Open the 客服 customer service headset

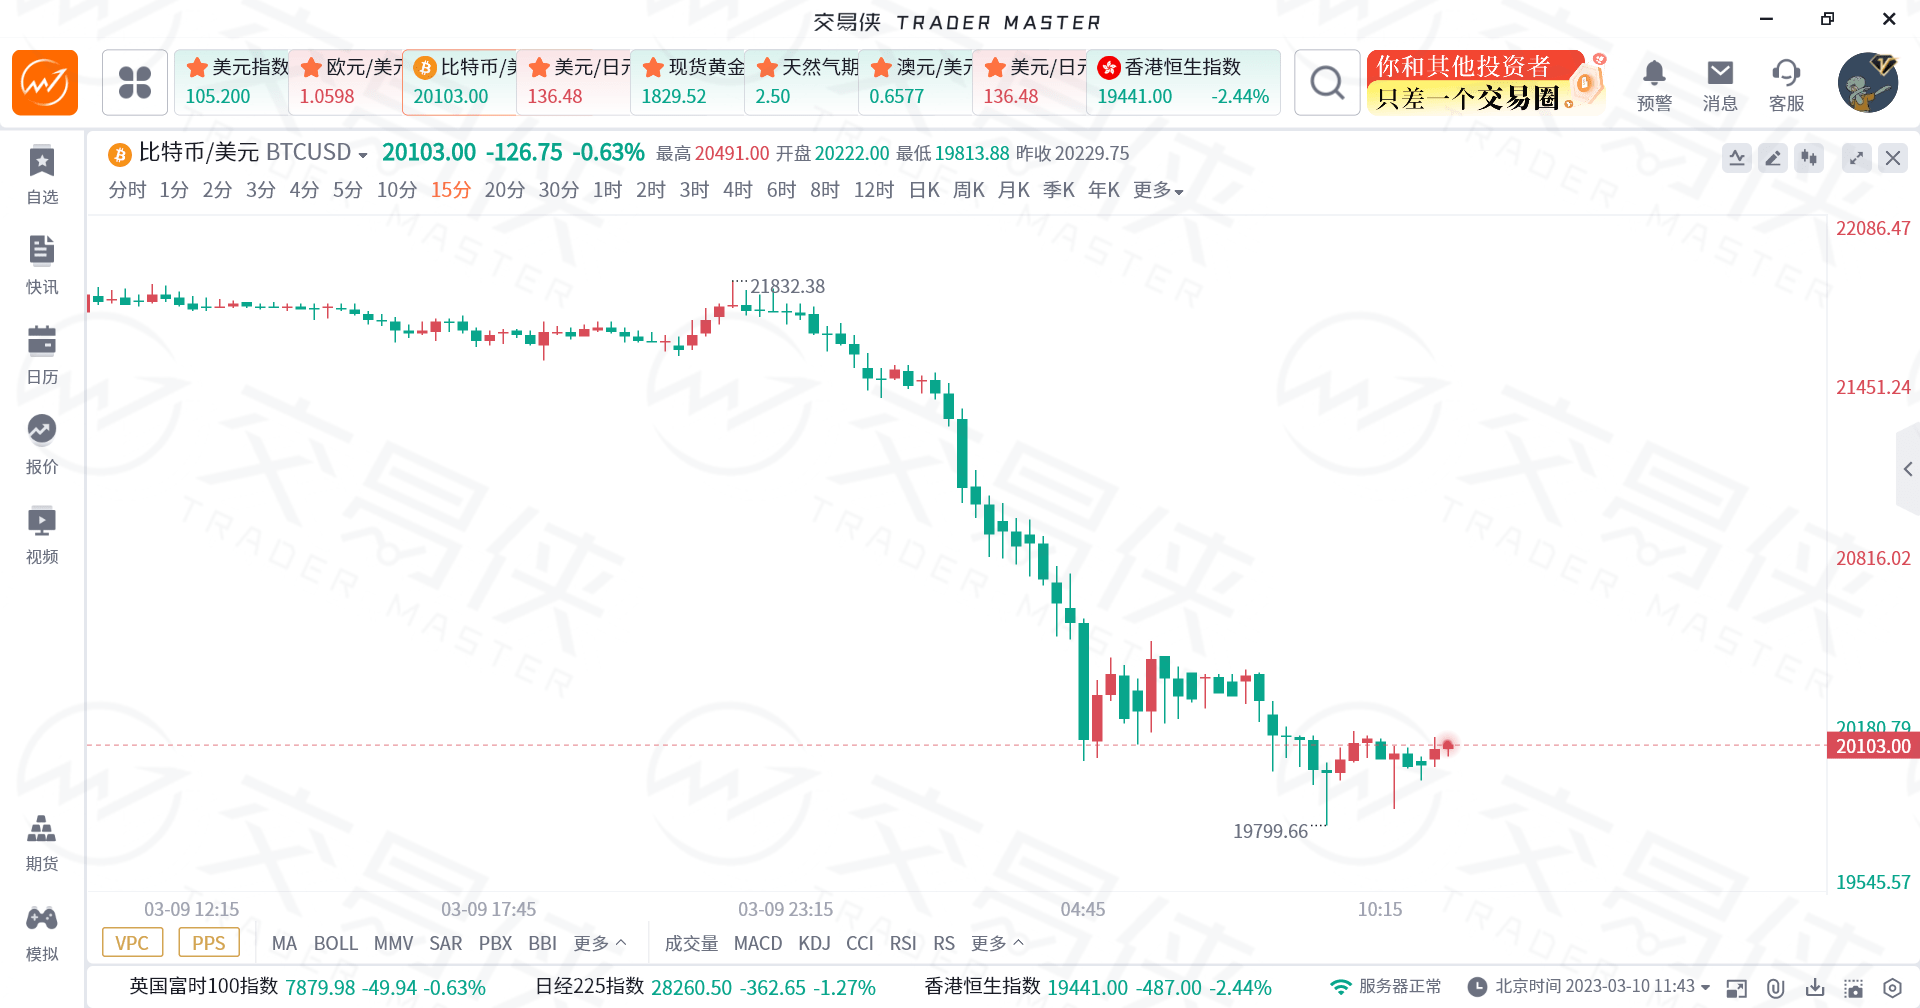[x=1786, y=84]
